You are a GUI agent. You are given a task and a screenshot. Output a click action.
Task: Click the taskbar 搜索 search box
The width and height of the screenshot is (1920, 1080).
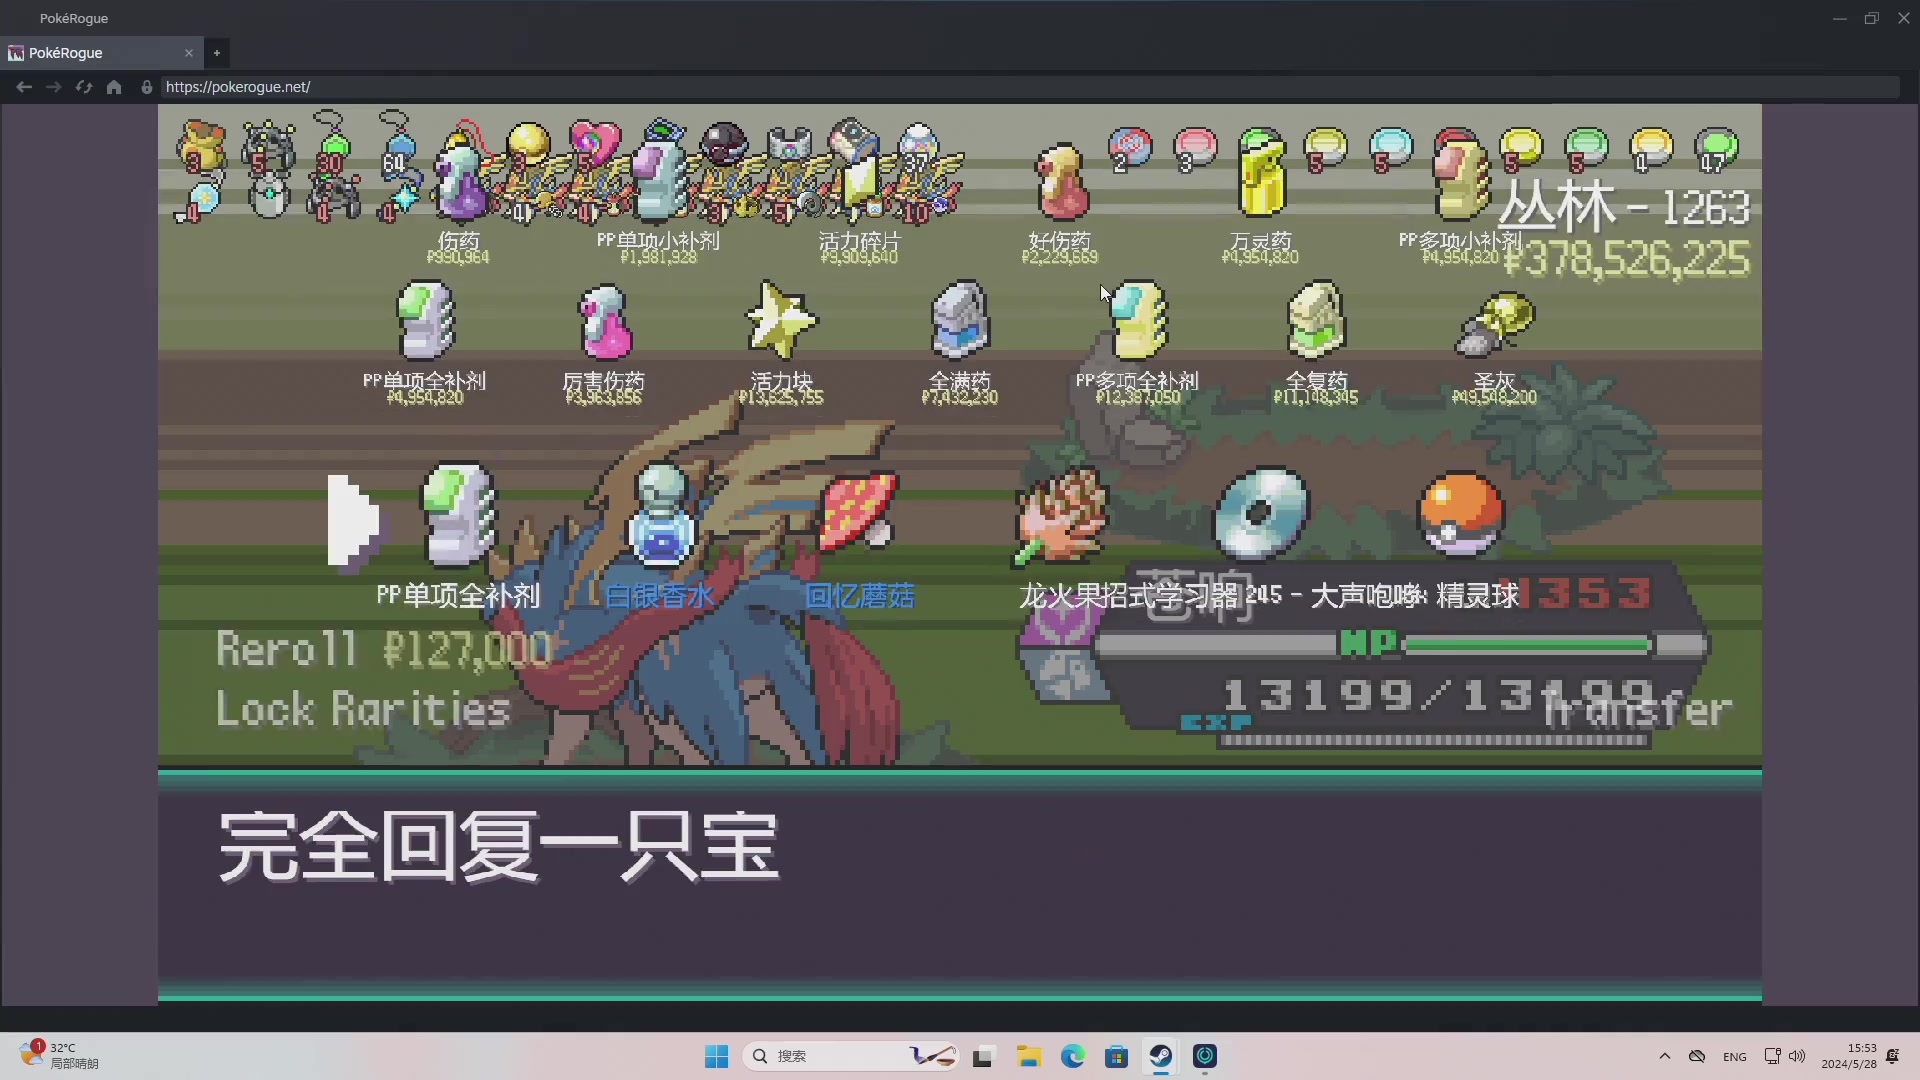pos(850,1056)
